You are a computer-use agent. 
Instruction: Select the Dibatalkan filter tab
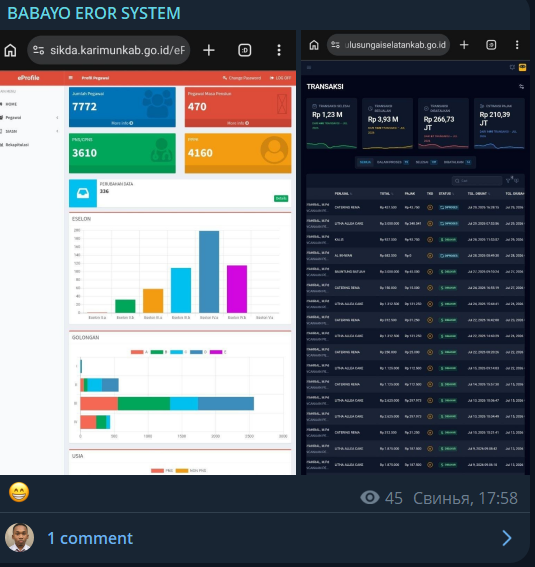[457, 162]
